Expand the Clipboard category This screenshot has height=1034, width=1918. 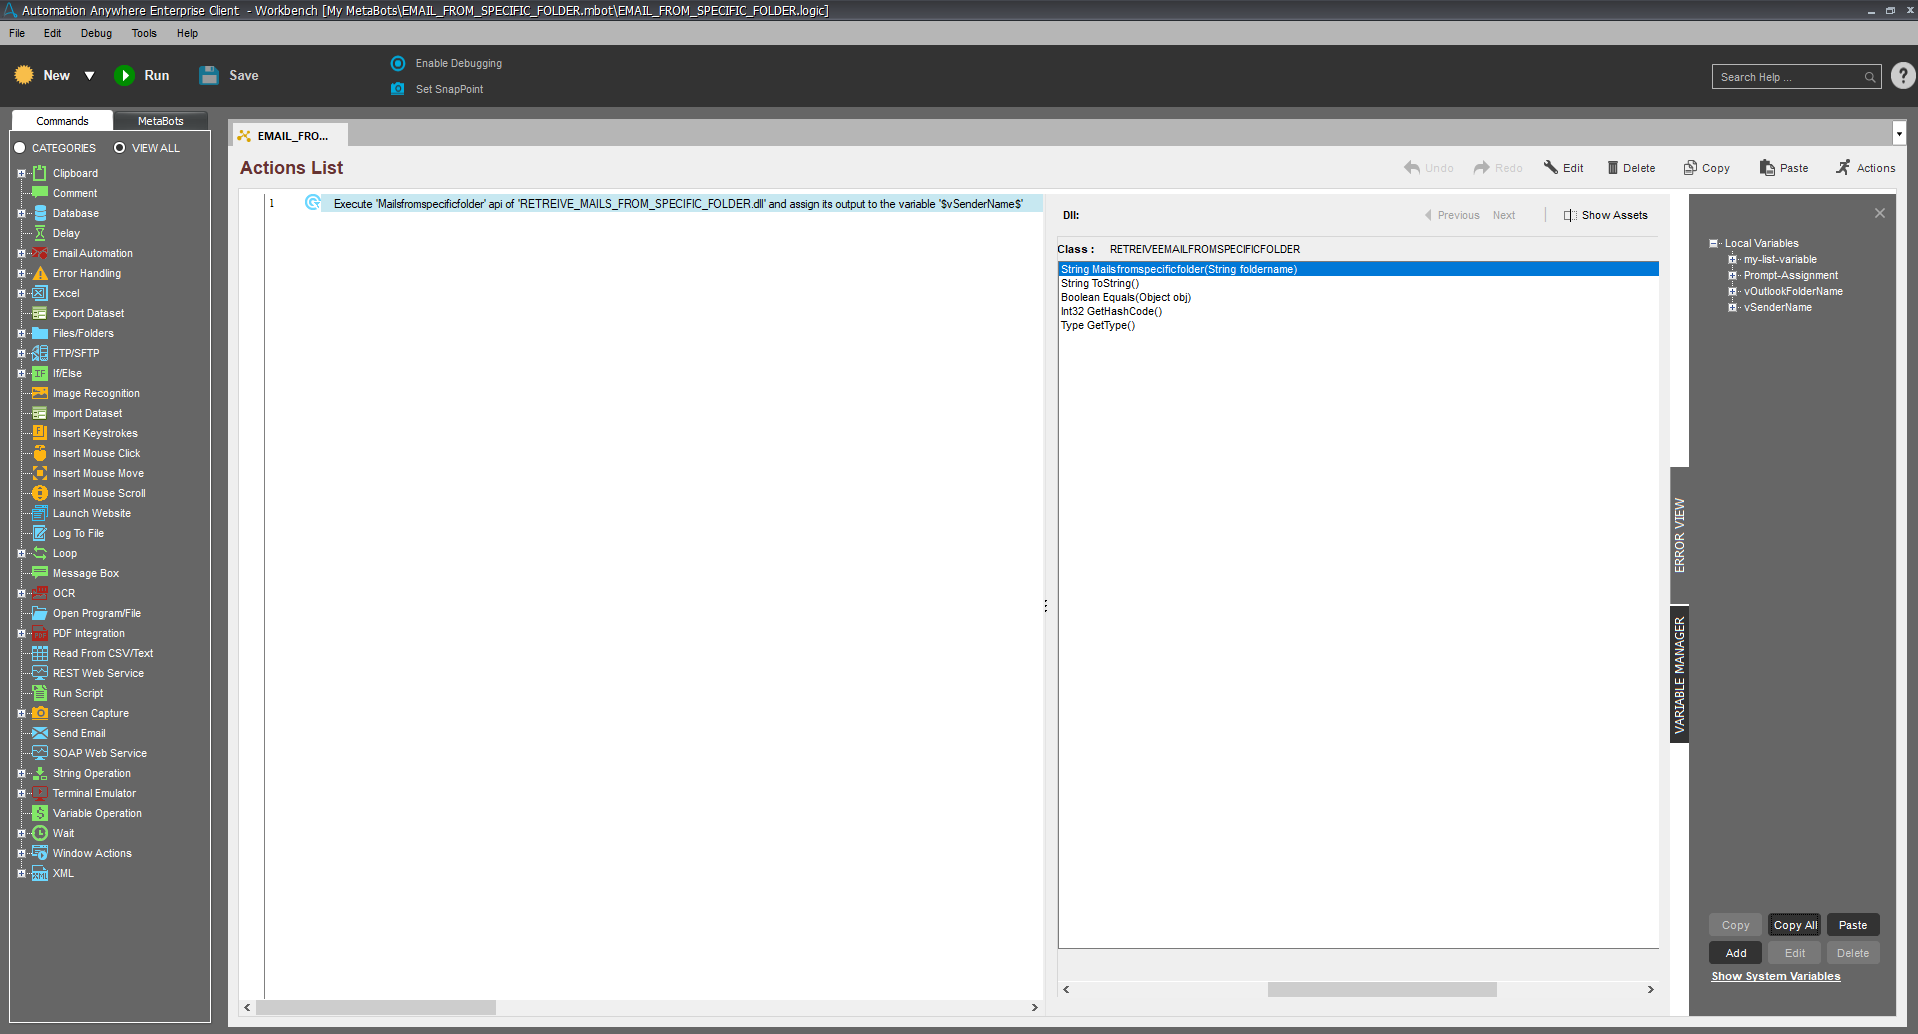click(21, 173)
